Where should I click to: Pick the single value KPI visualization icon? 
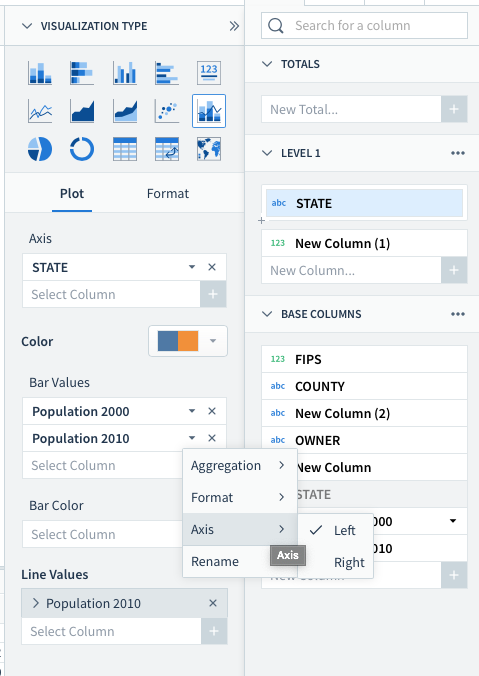[209, 73]
